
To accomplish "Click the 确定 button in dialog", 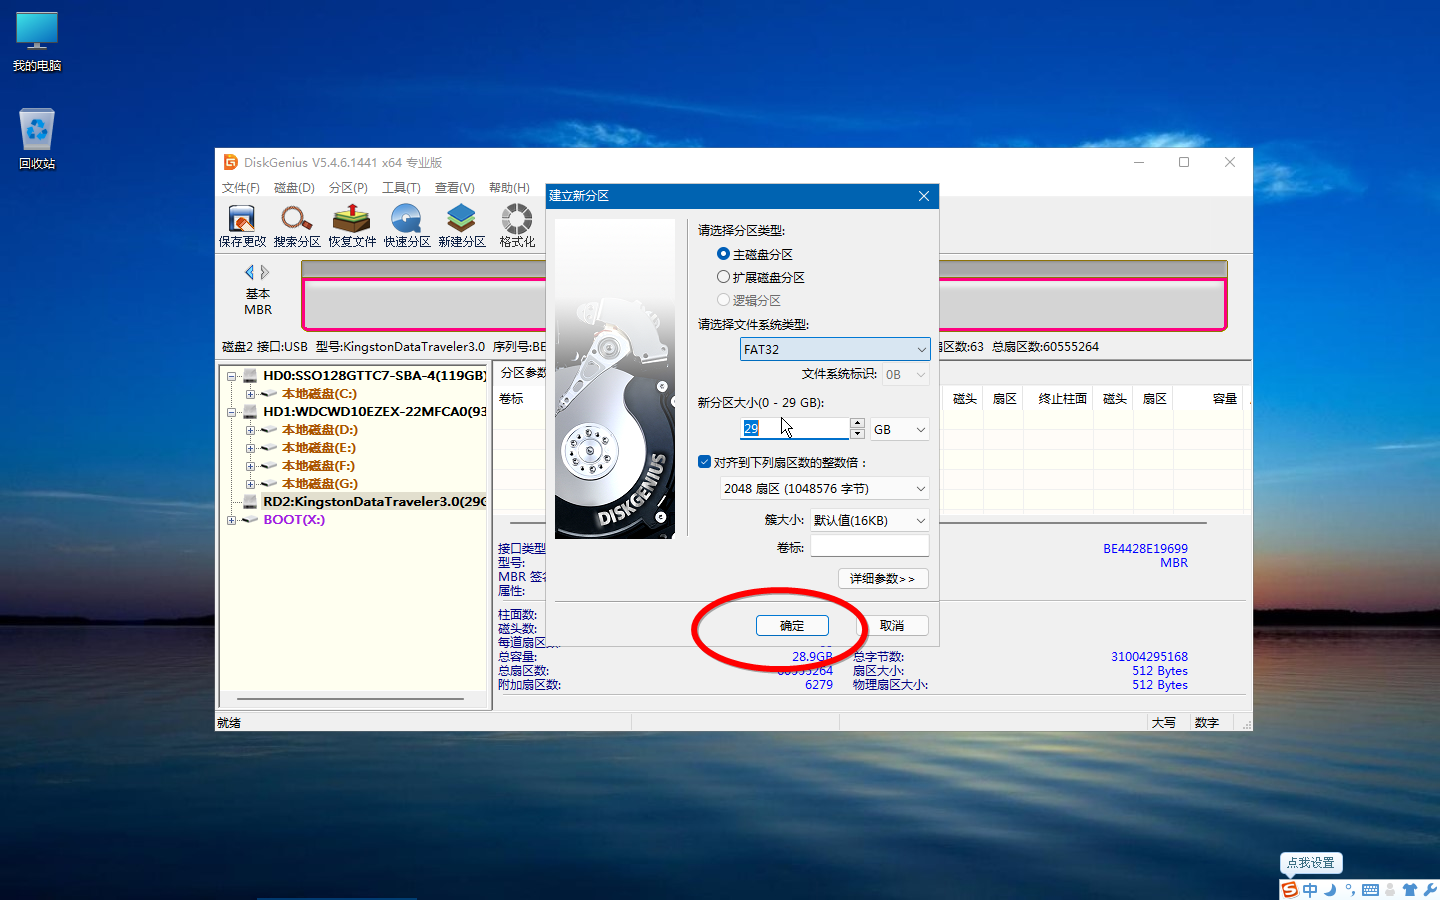I will (792, 625).
